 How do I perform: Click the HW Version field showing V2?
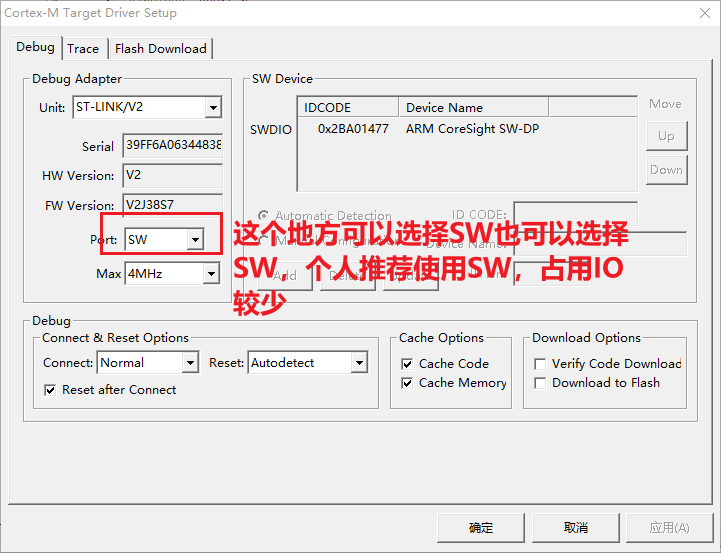(x=172, y=175)
